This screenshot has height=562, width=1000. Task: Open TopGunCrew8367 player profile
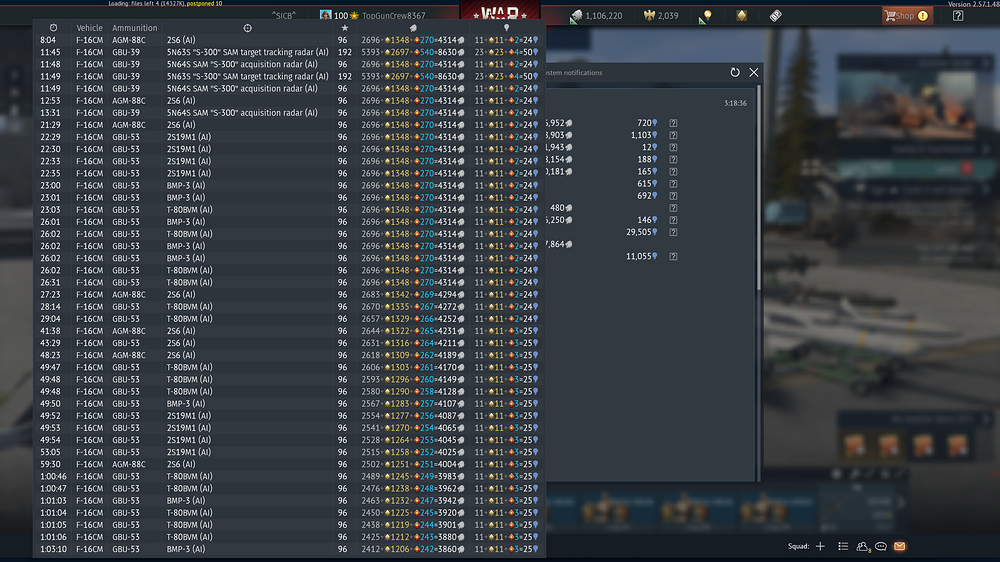[393, 15]
